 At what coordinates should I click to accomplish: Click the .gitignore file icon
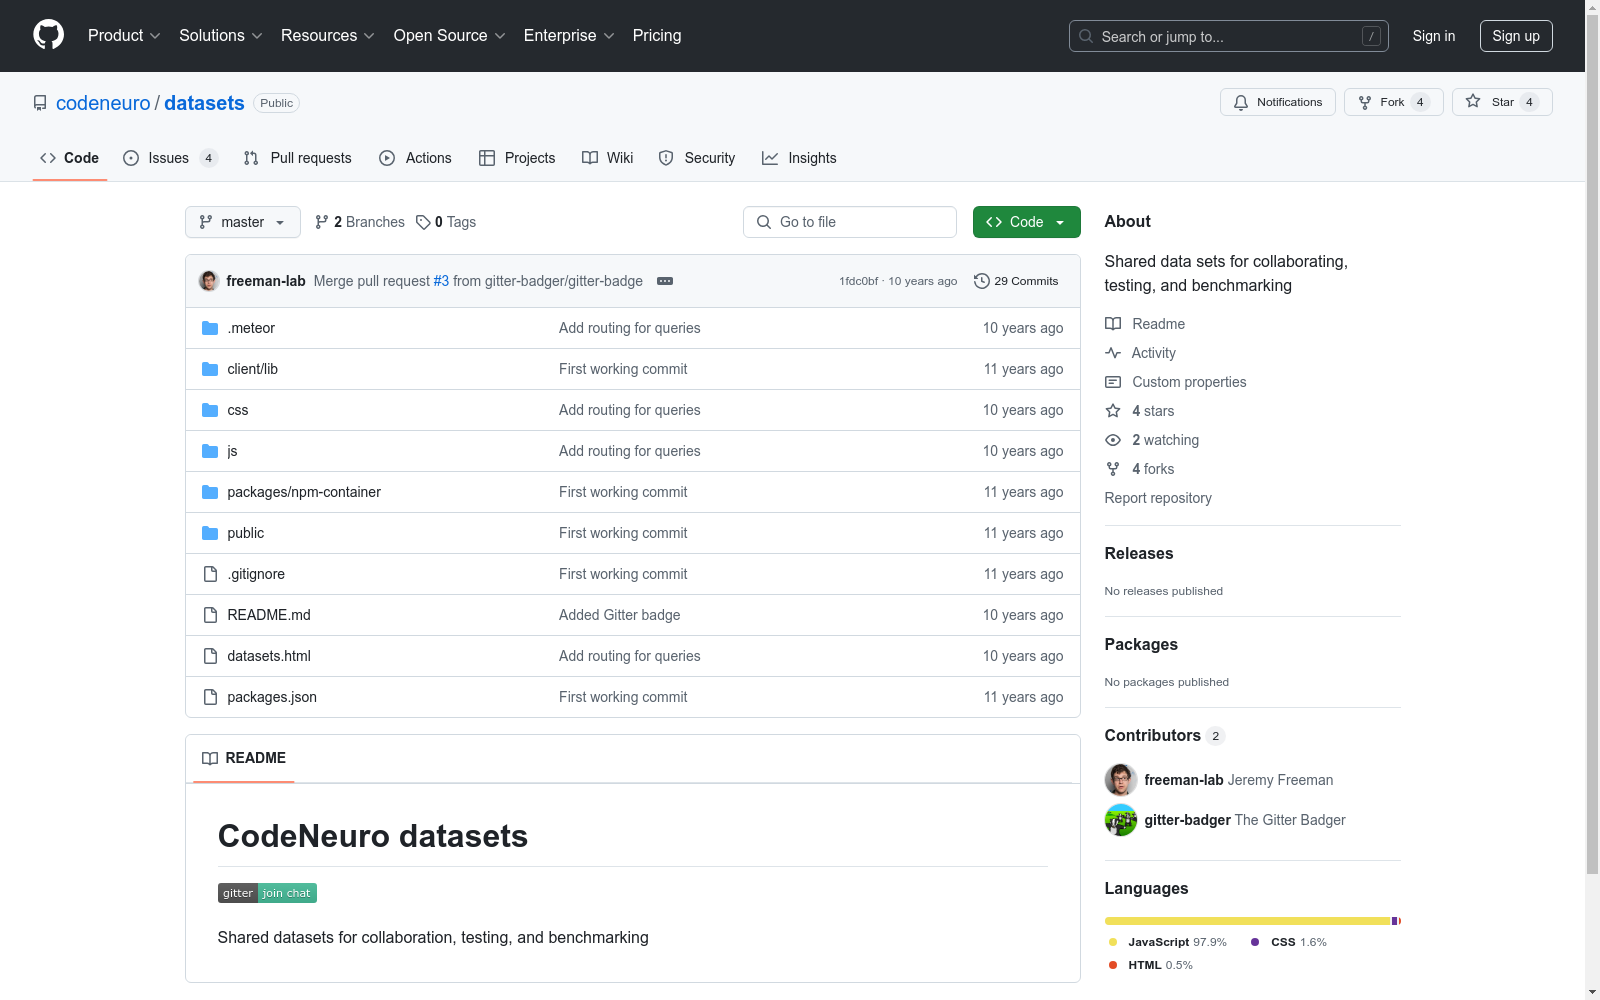(210, 574)
